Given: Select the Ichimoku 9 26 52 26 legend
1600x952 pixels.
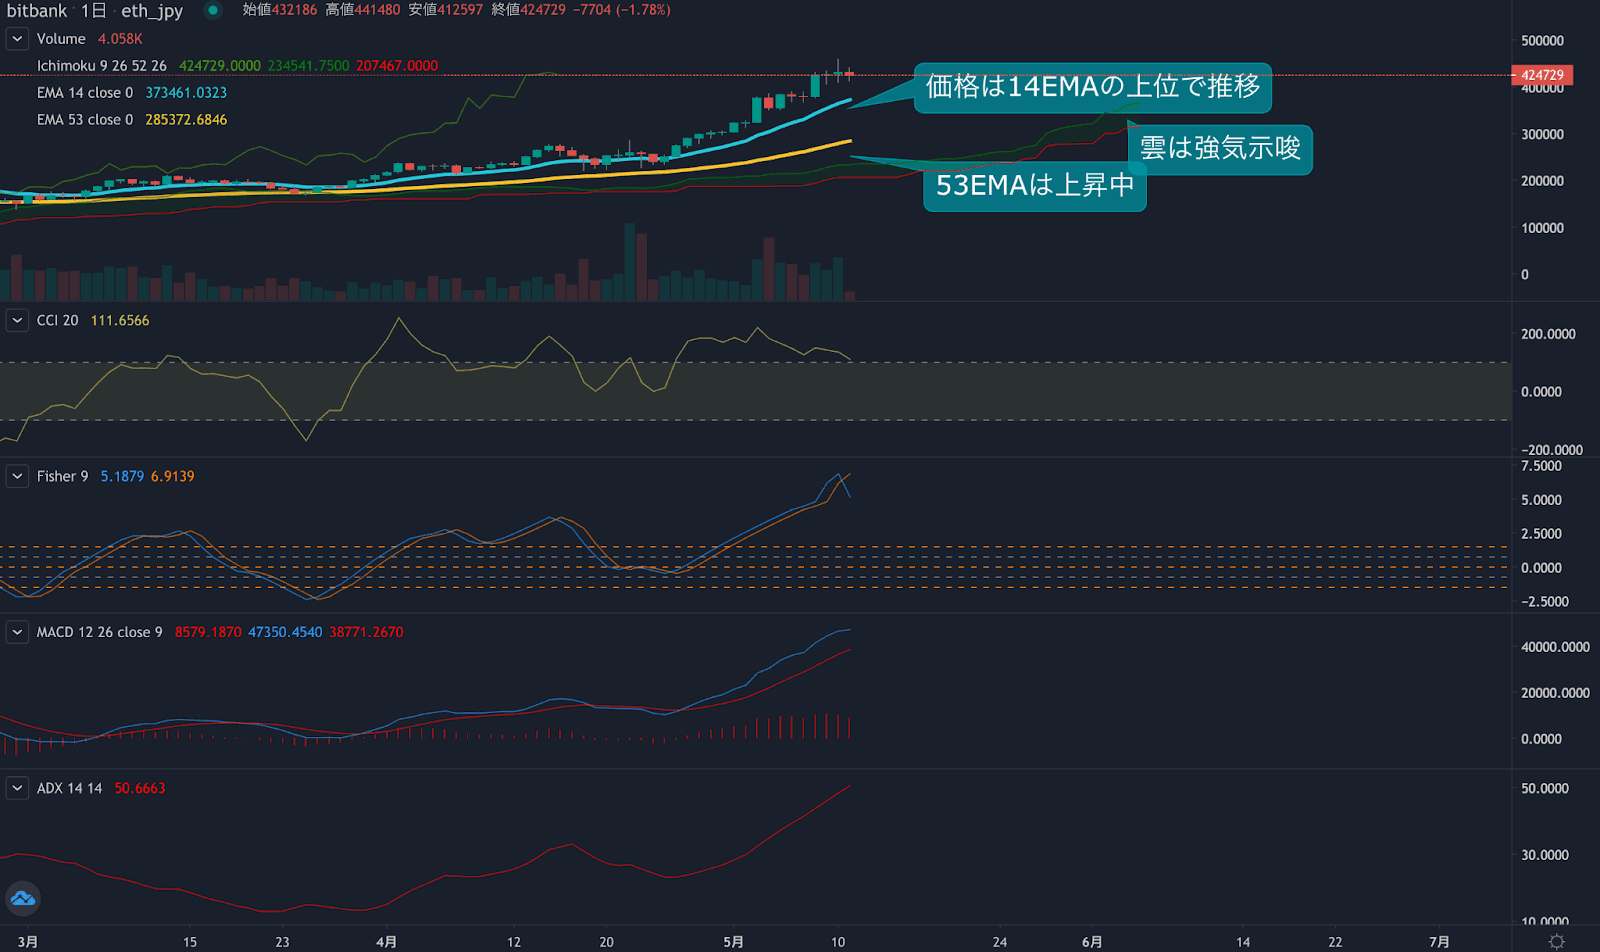Looking at the screenshot, I should click(101, 66).
